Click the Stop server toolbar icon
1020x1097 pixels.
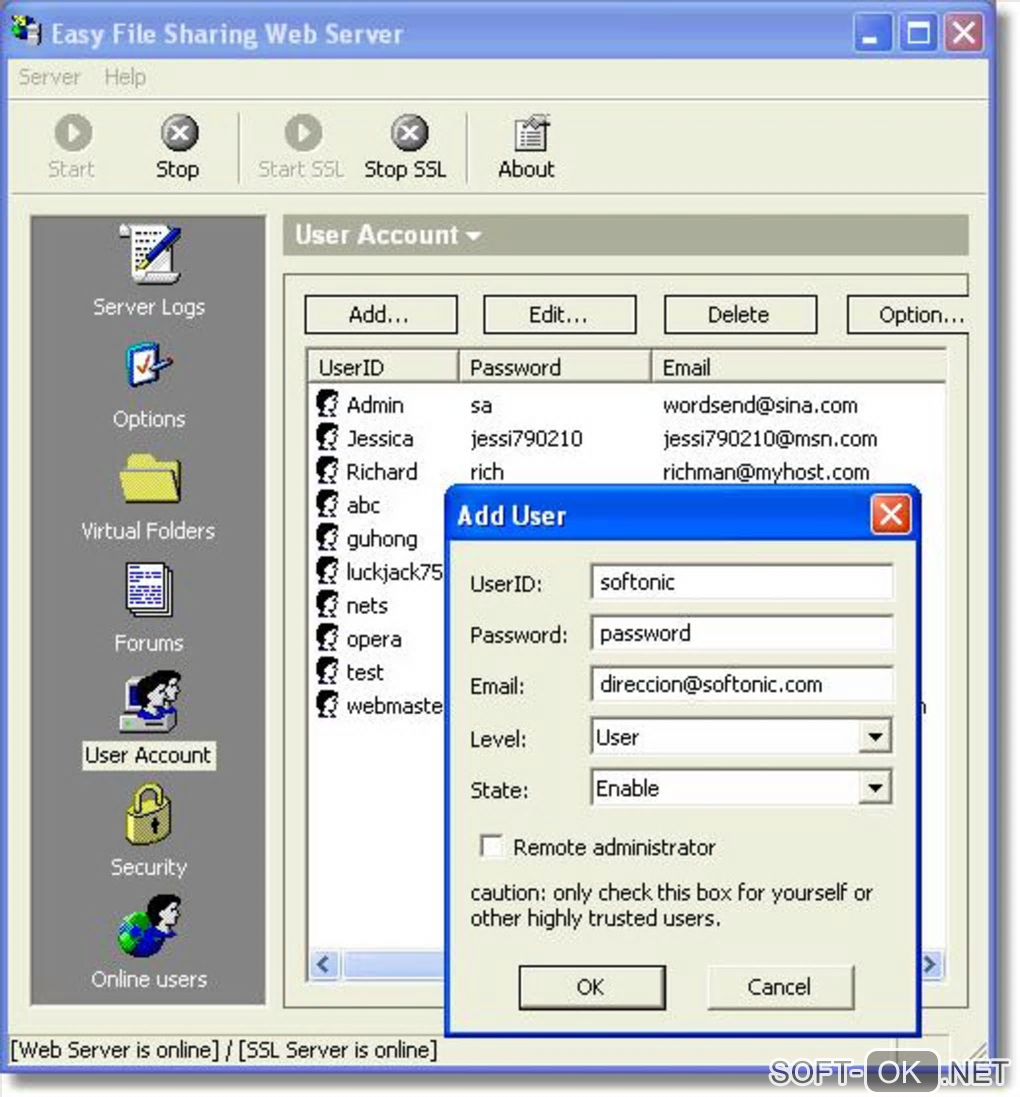click(179, 133)
